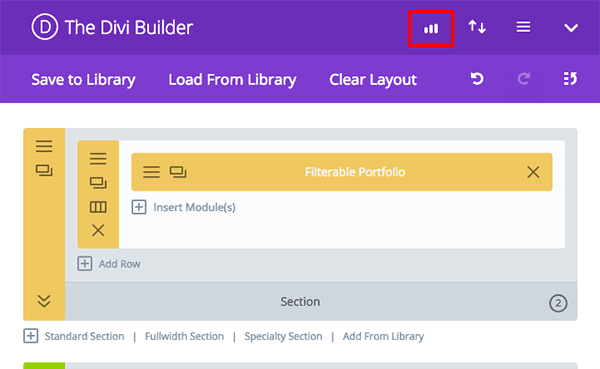Image resolution: width=600 pixels, height=369 pixels.
Task: Open section settings hamburger icon on yellow bar
Action: pyautogui.click(x=44, y=146)
